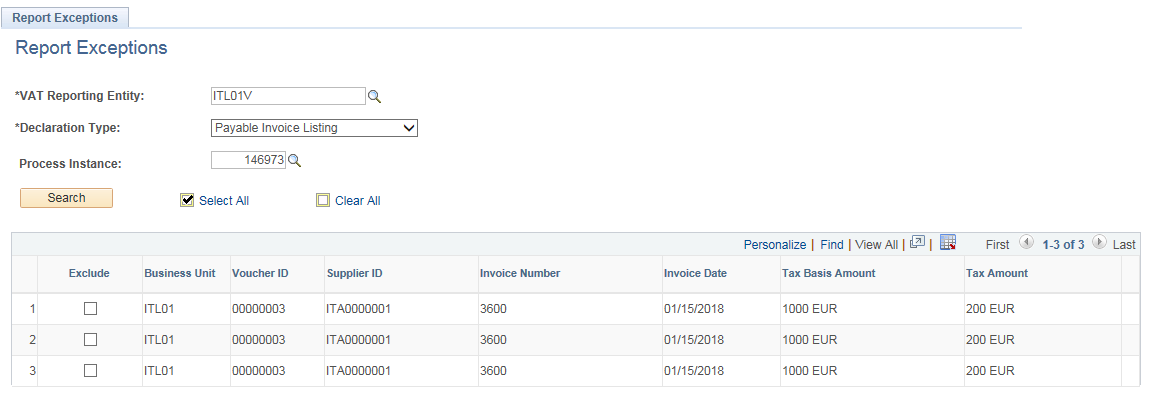The height and width of the screenshot is (397, 1151).
Task: Jump to Last grid page
Action: point(1124,244)
